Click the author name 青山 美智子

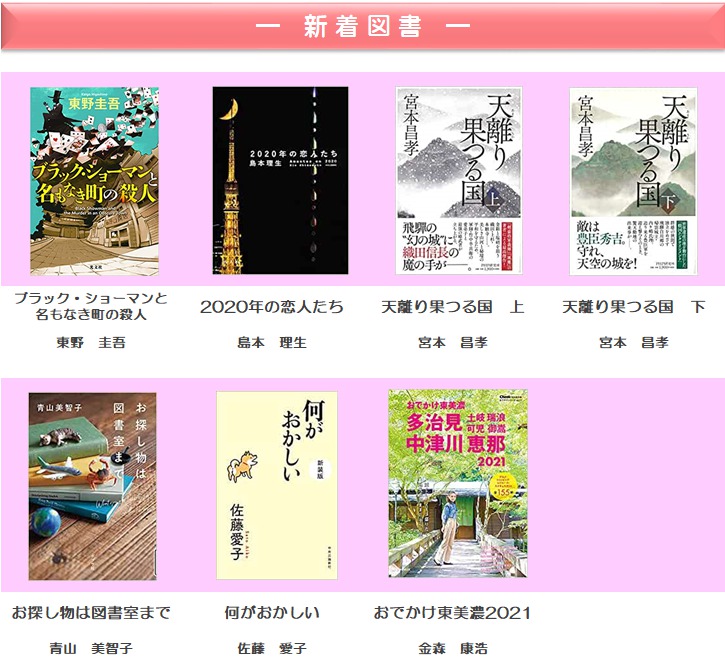tap(91, 649)
